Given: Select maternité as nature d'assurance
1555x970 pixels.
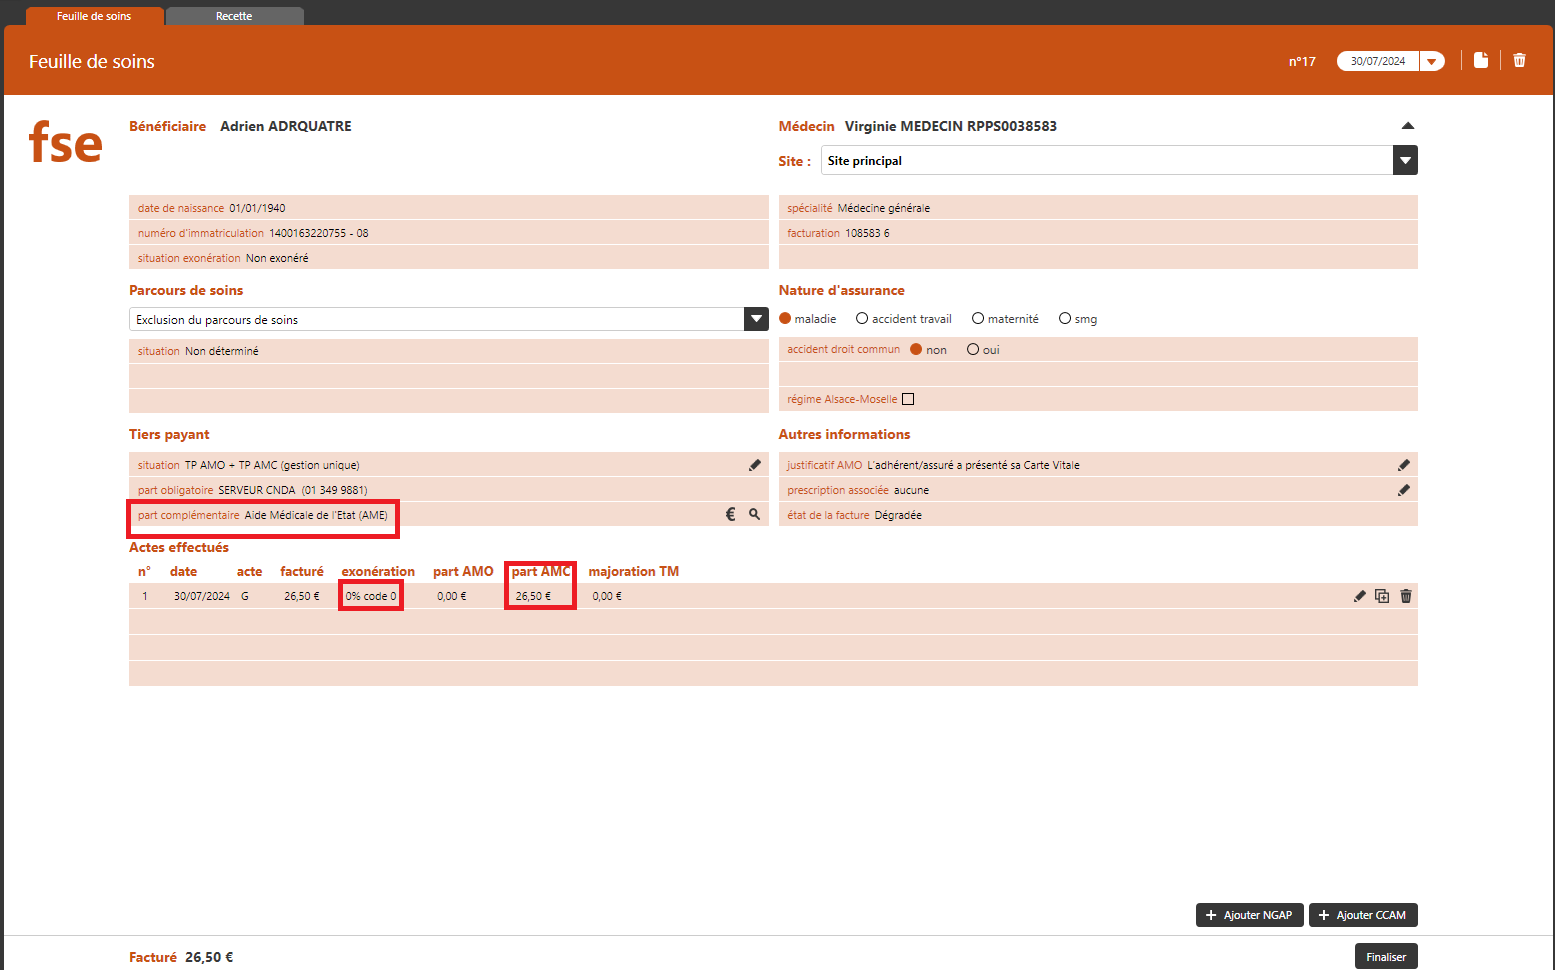Looking at the screenshot, I should pyautogui.click(x=978, y=319).
